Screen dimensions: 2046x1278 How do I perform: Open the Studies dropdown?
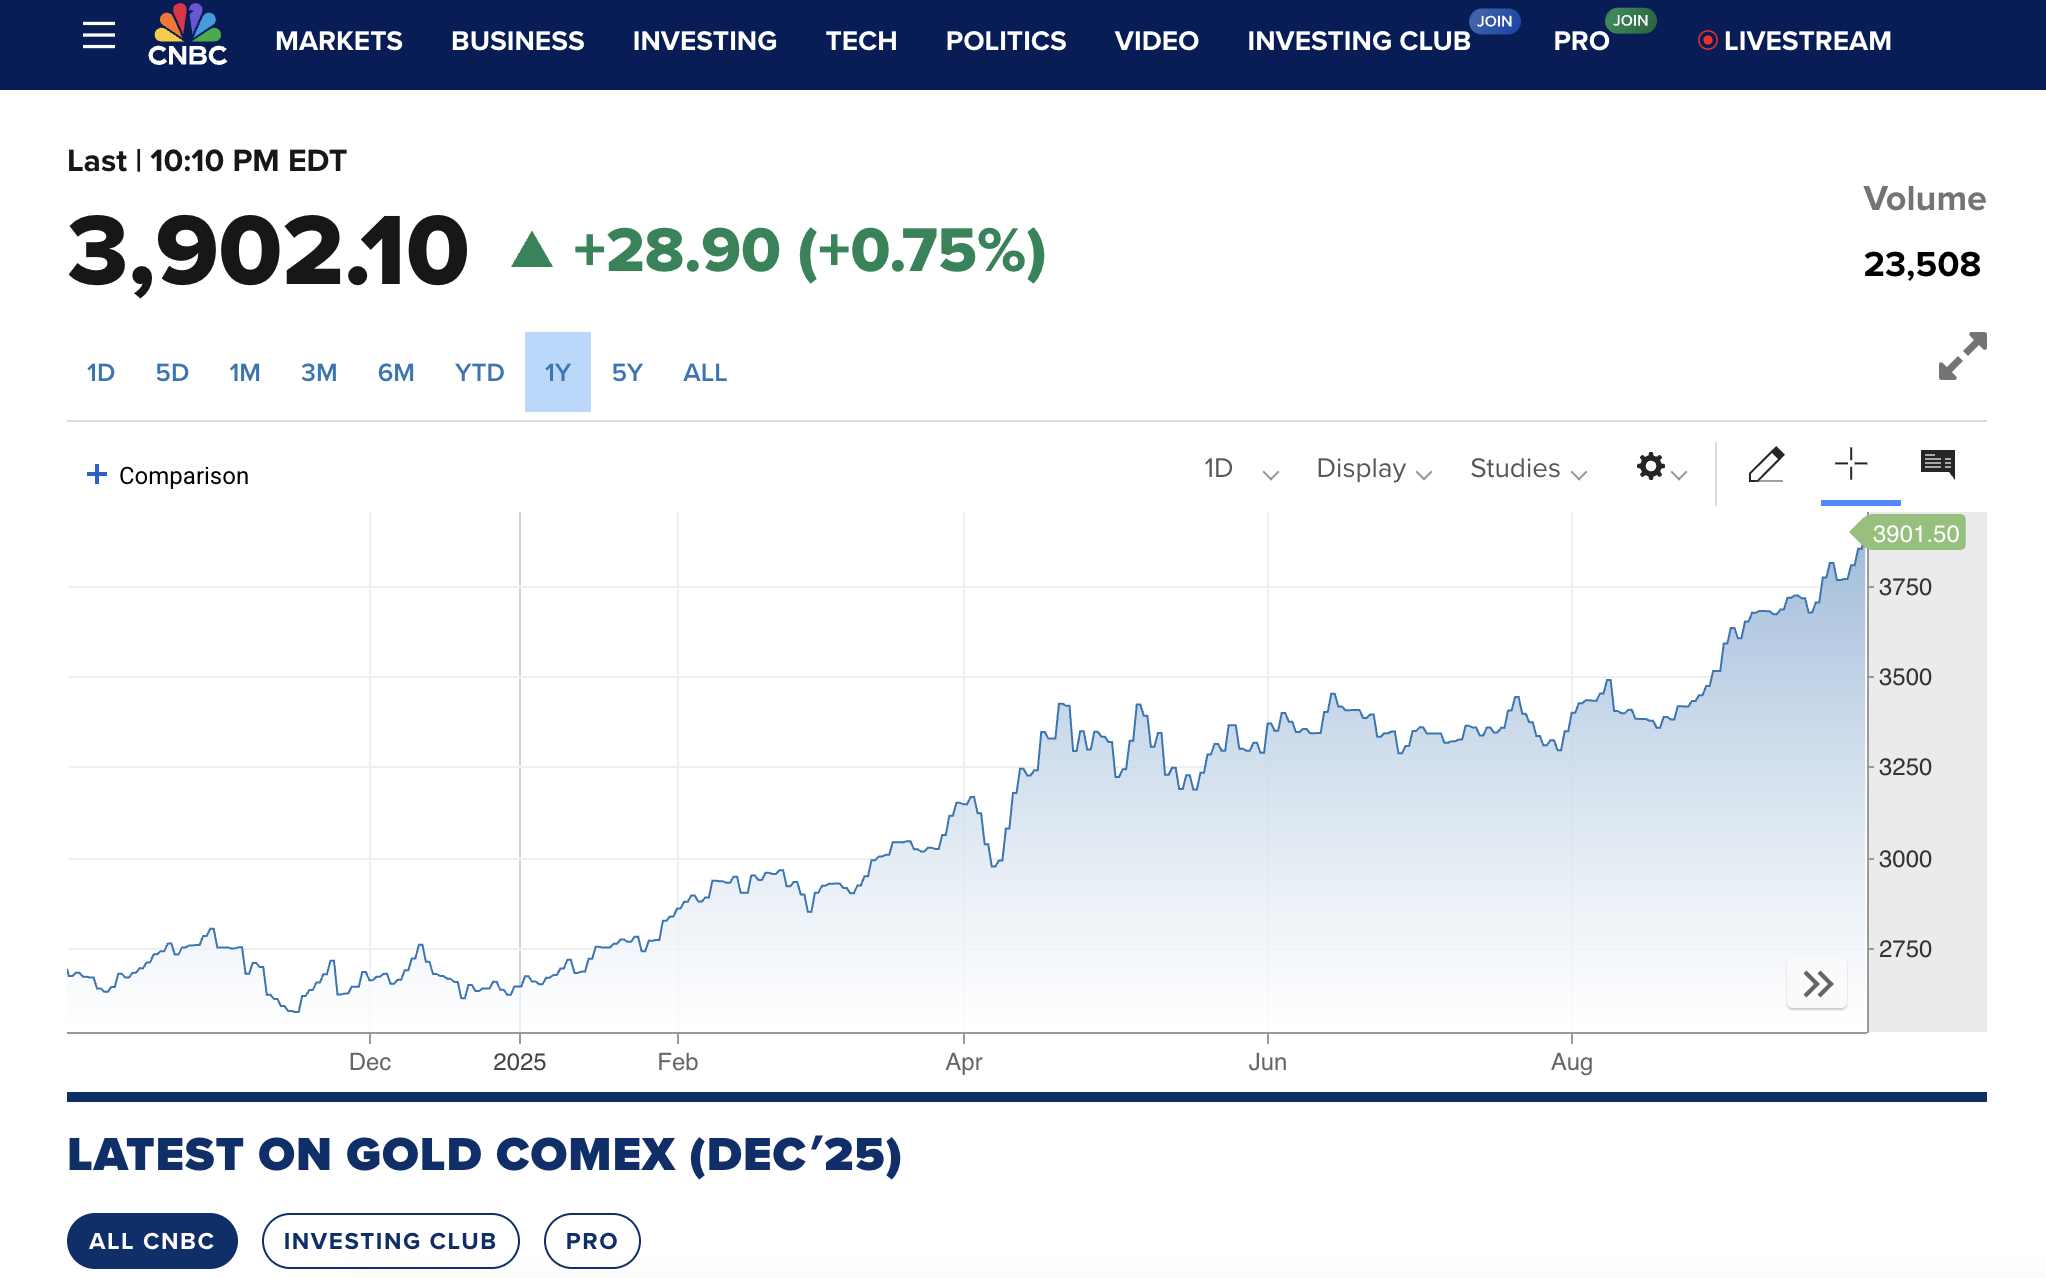tap(1527, 469)
